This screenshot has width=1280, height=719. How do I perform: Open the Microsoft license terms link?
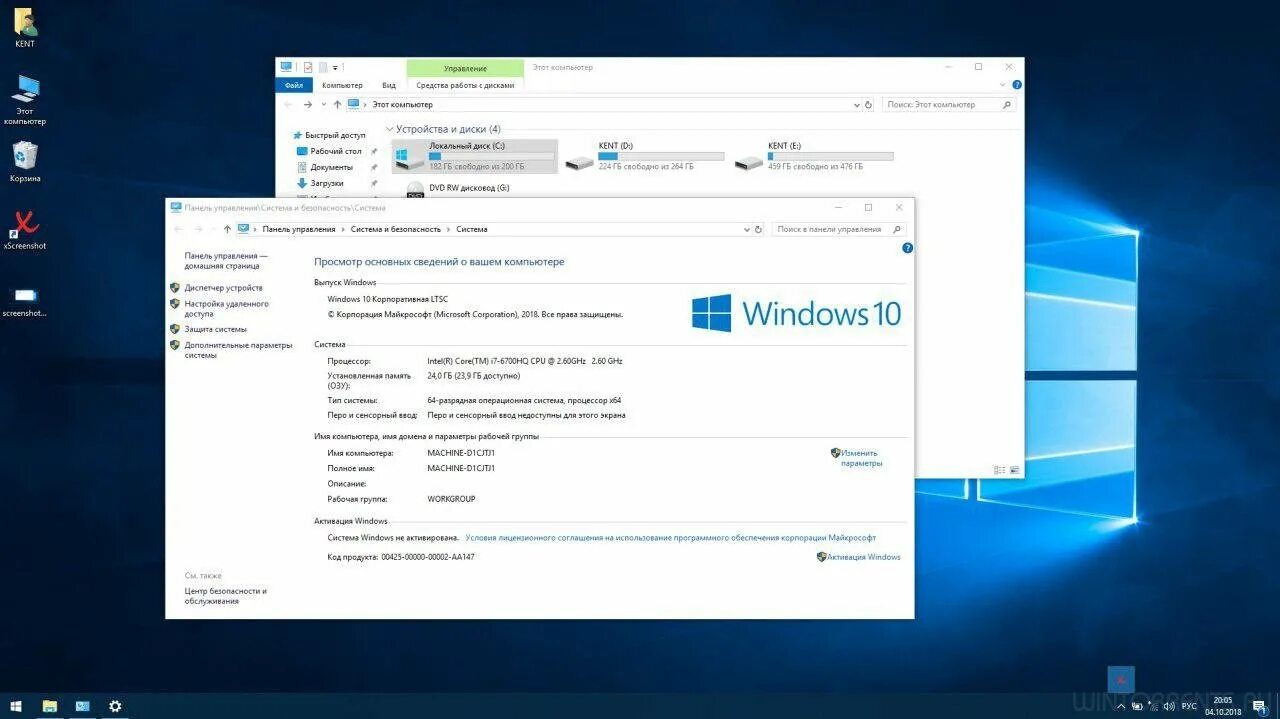click(670, 537)
